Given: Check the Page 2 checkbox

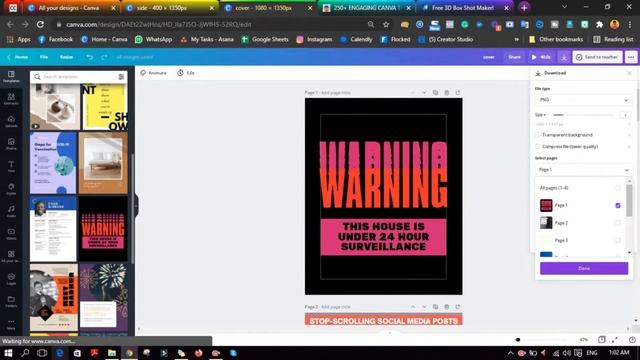Looking at the screenshot, I should pyautogui.click(x=618, y=223).
